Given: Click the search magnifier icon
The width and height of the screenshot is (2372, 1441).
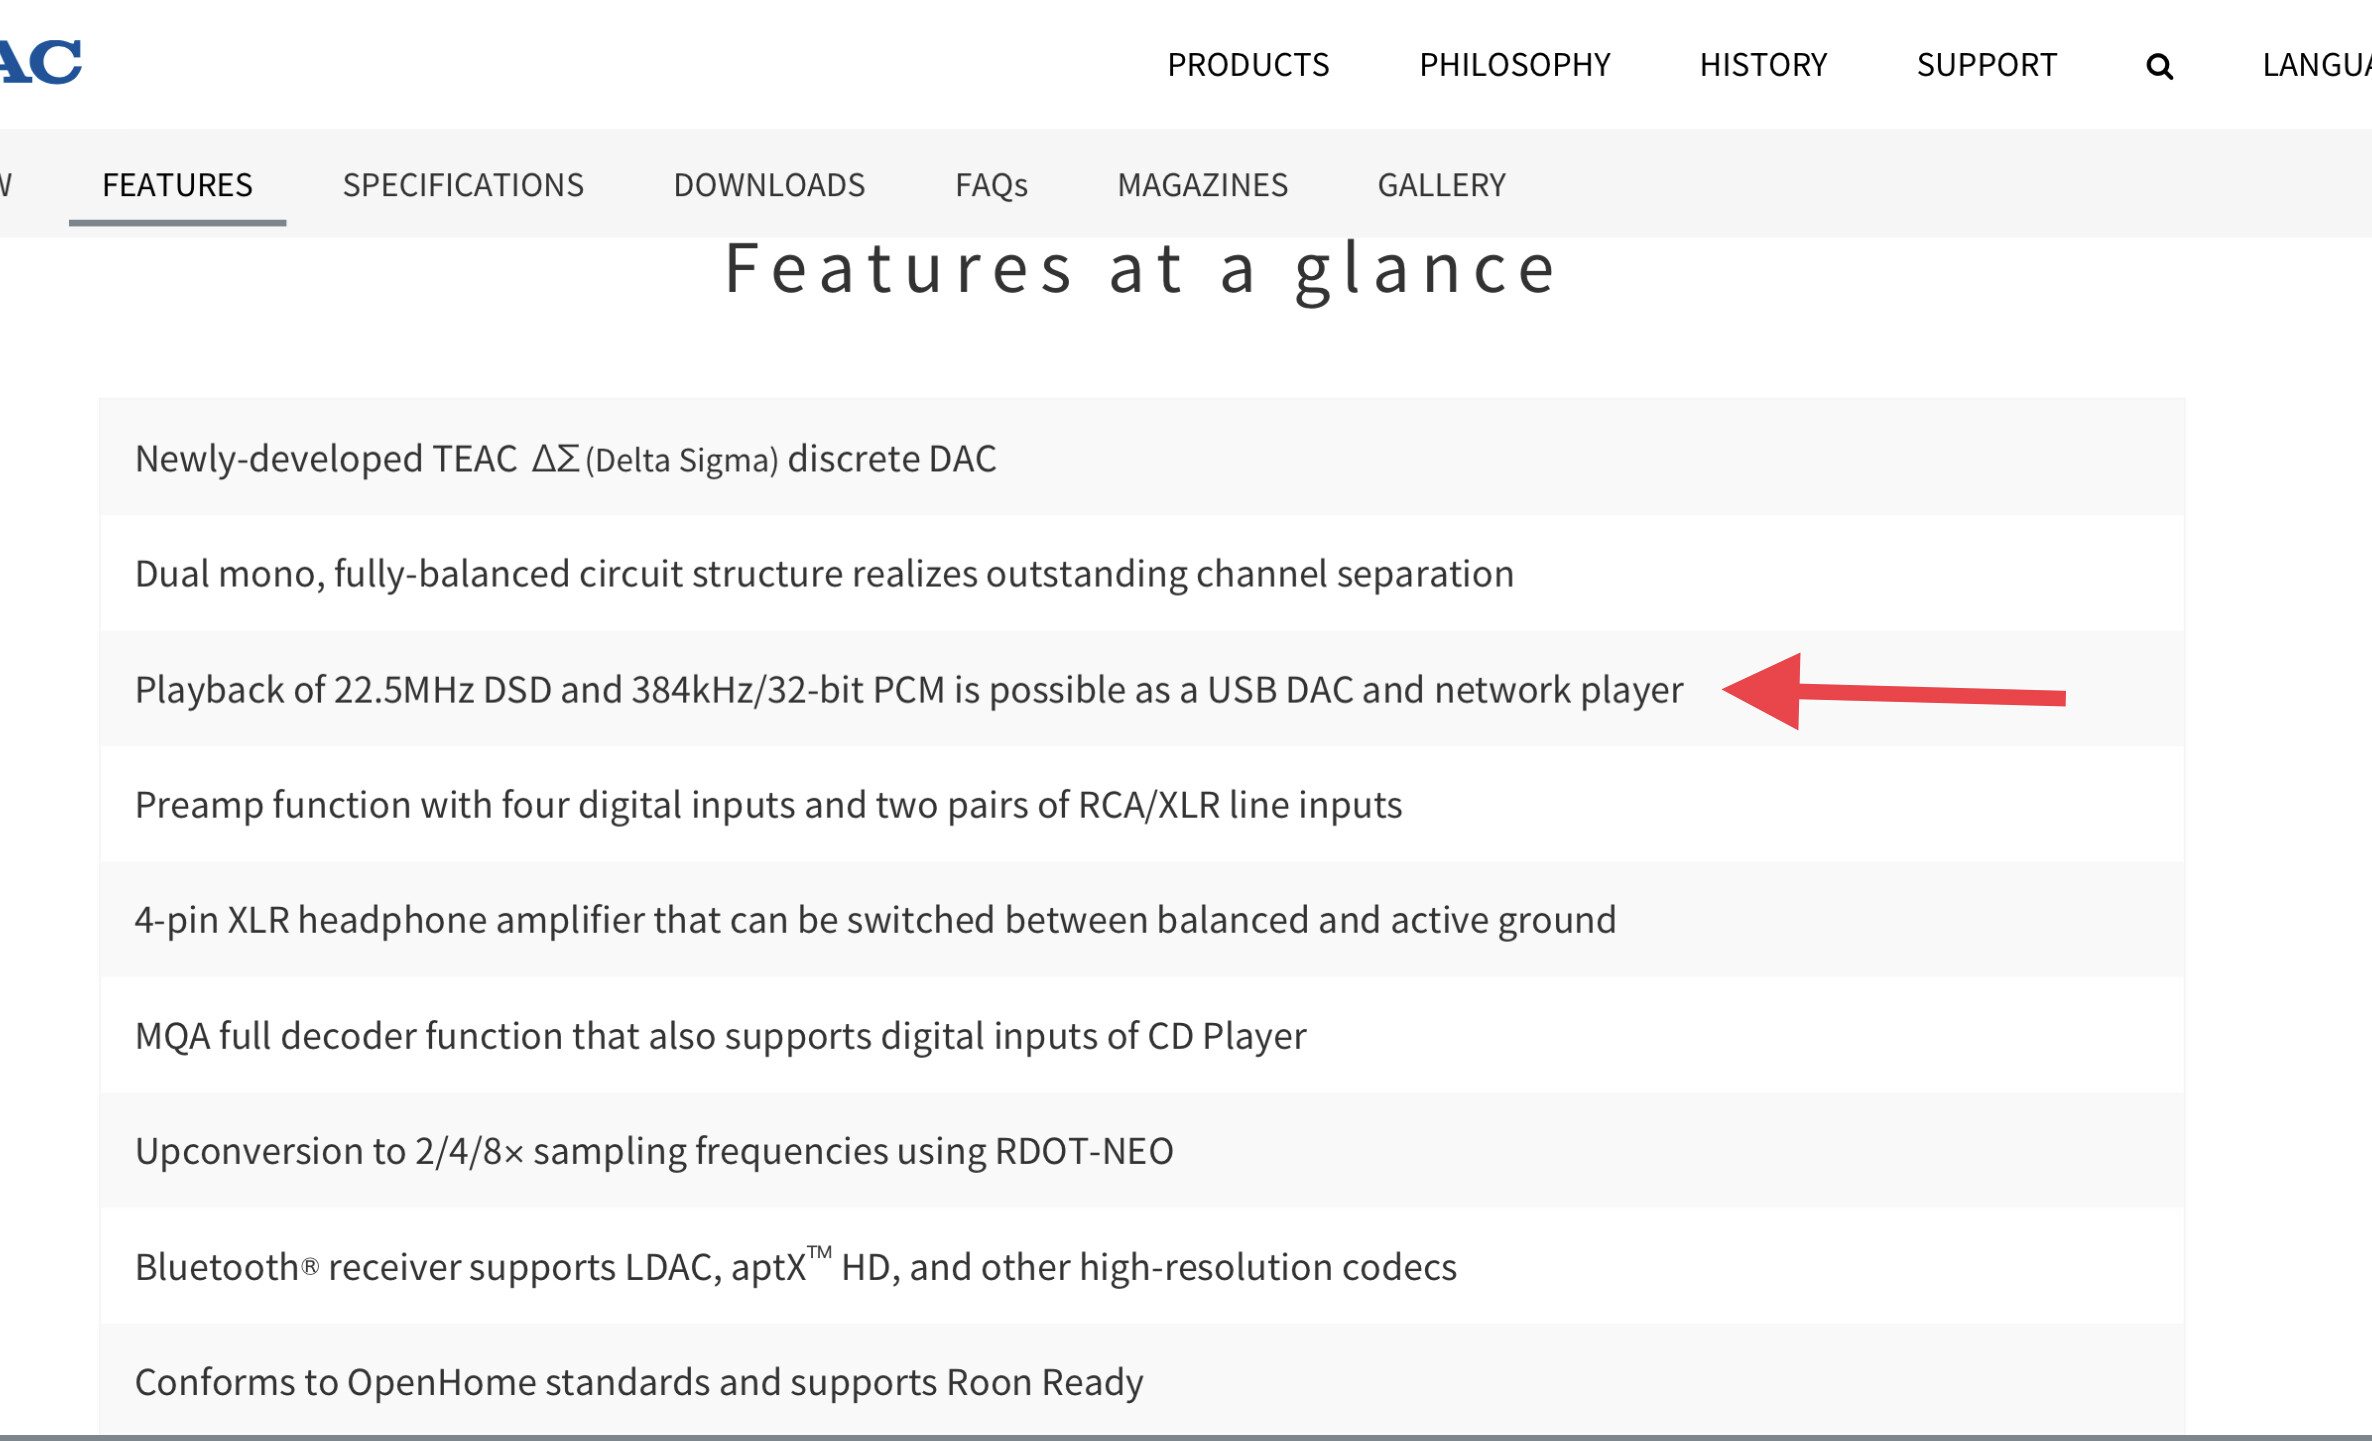Looking at the screenshot, I should [x=2159, y=66].
